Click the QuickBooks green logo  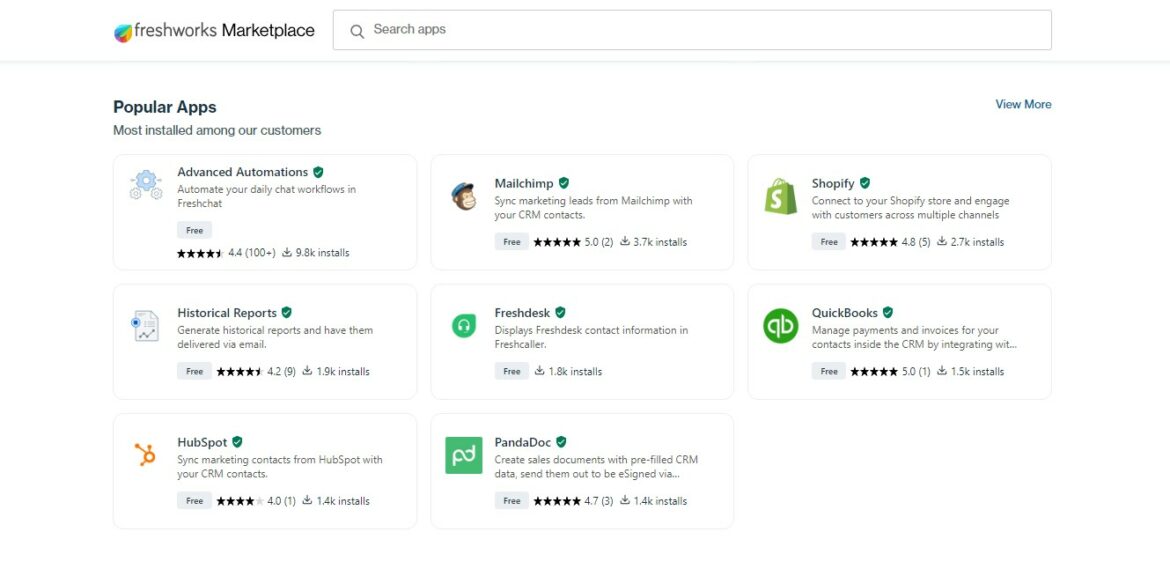(x=780, y=326)
